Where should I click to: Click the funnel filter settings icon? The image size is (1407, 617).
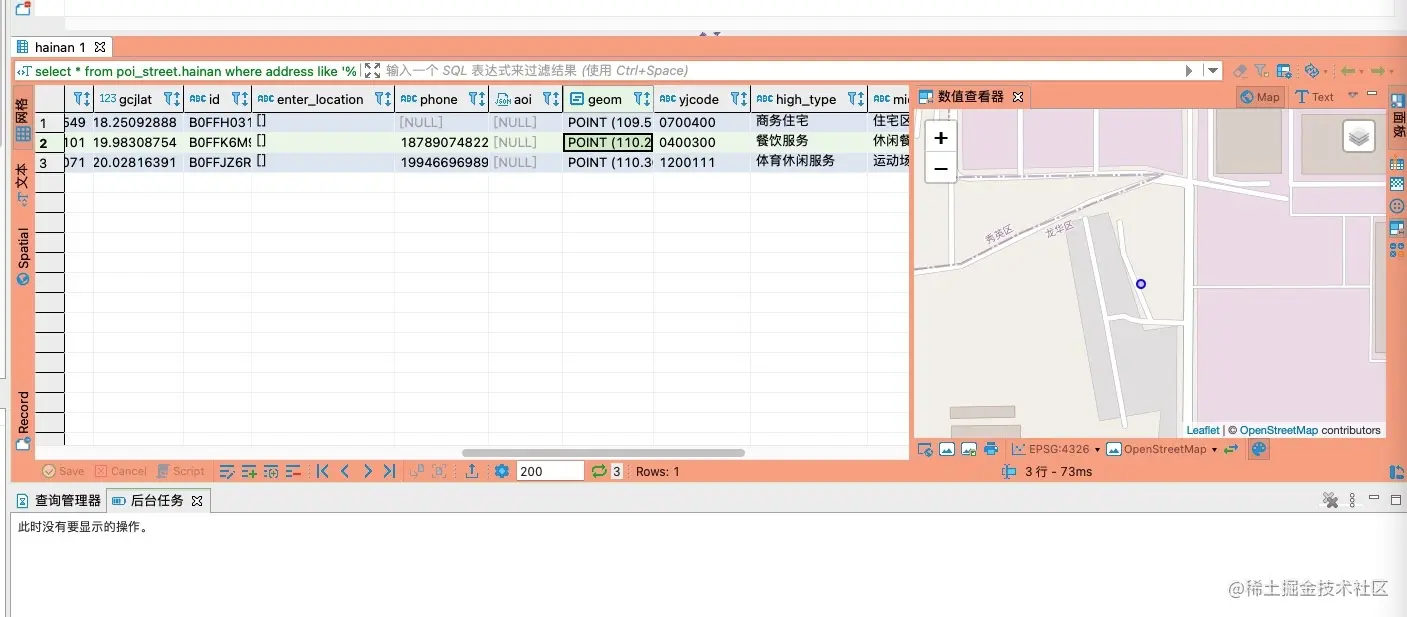tap(1261, 71)
